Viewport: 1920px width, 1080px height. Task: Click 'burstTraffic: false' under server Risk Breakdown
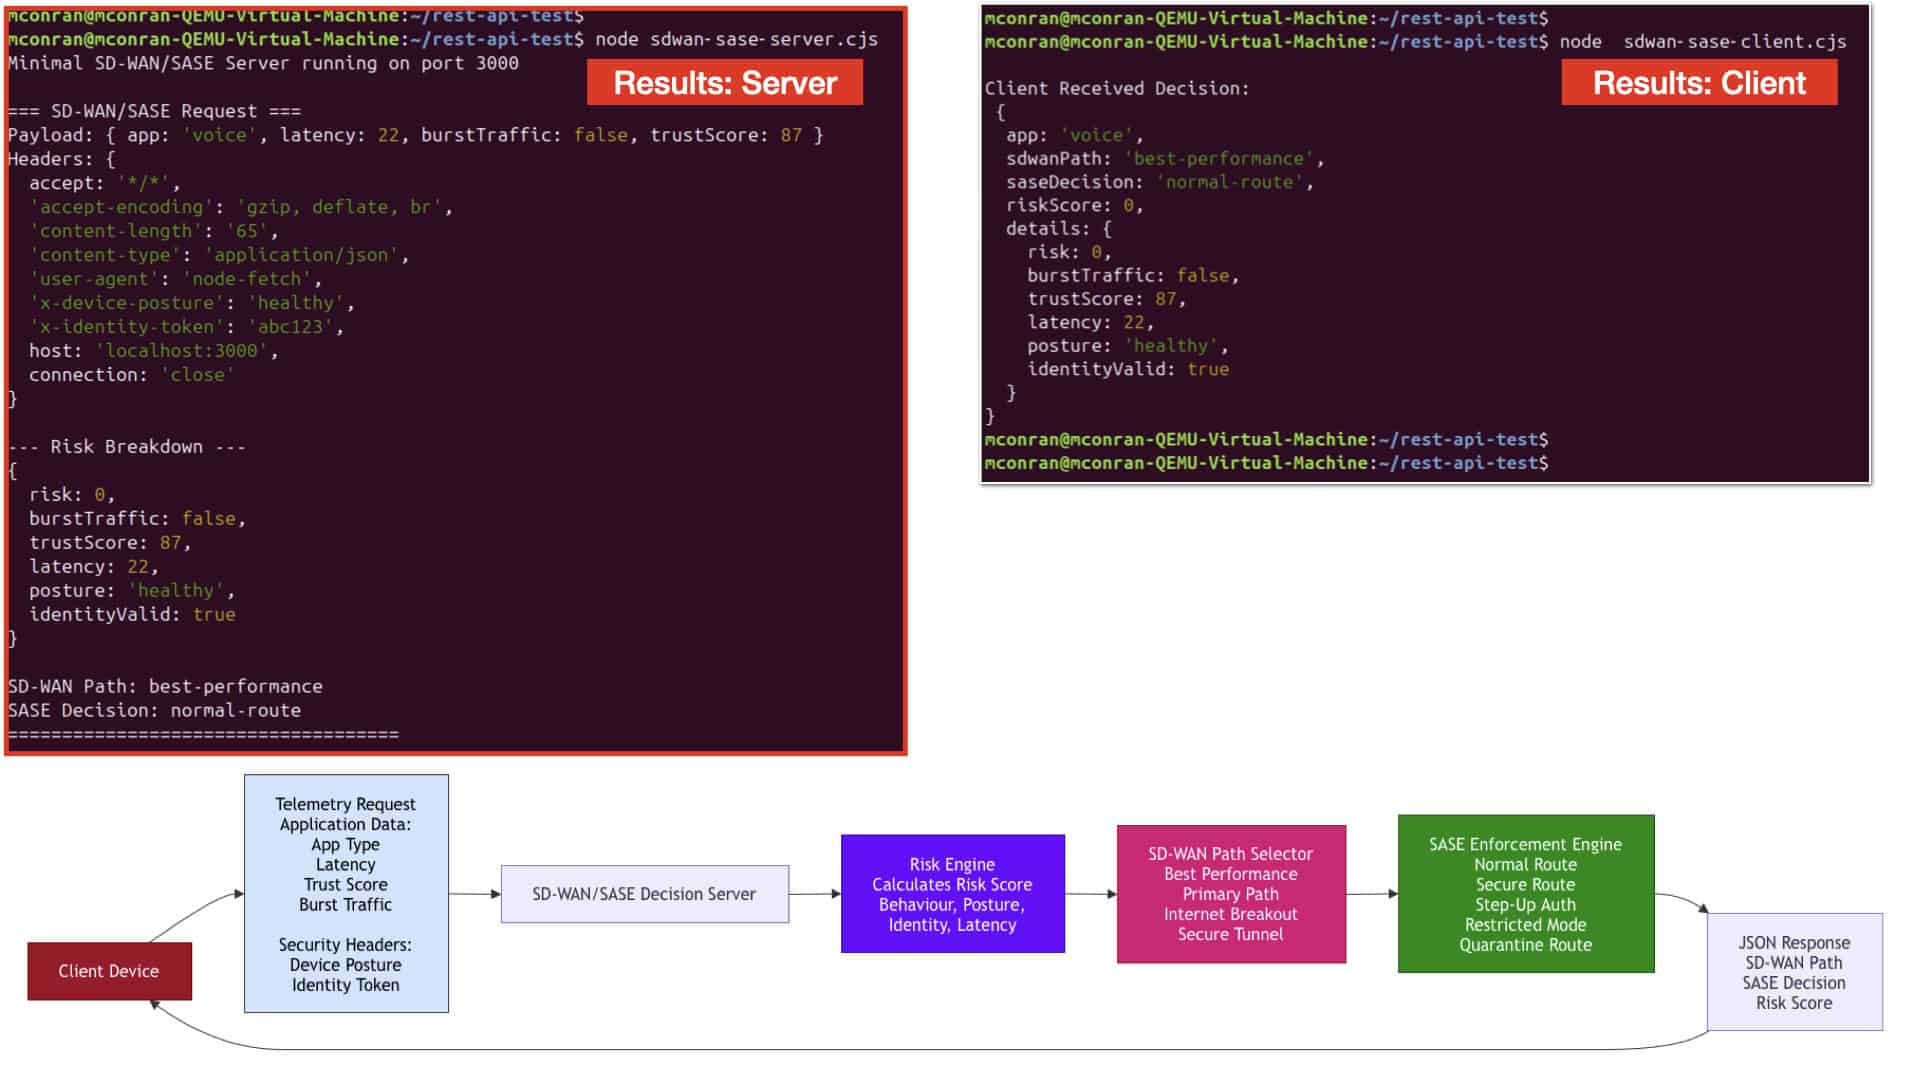point(137,519)
